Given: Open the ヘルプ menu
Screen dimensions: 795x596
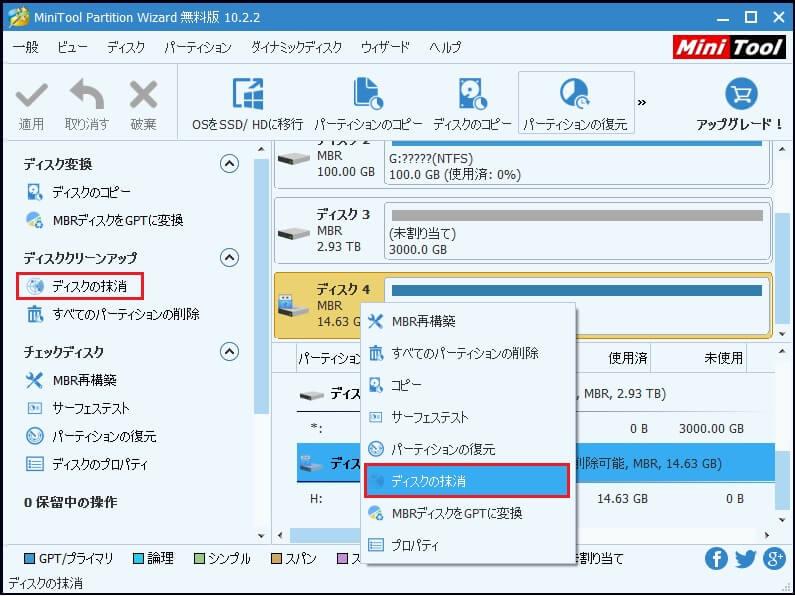Looking at the screenshot, I should pos(445,47).
